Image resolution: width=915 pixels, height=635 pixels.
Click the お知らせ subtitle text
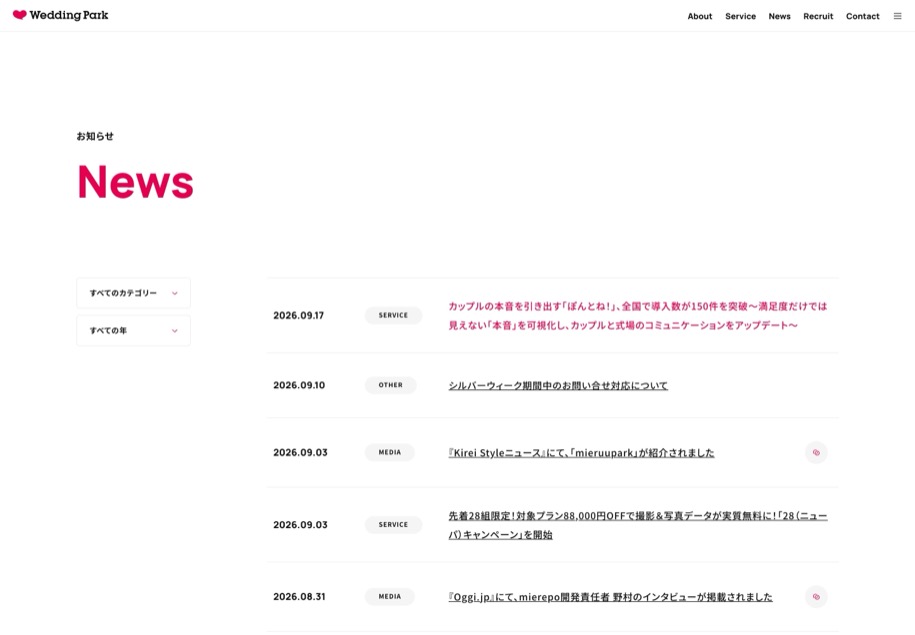(95, 136)
